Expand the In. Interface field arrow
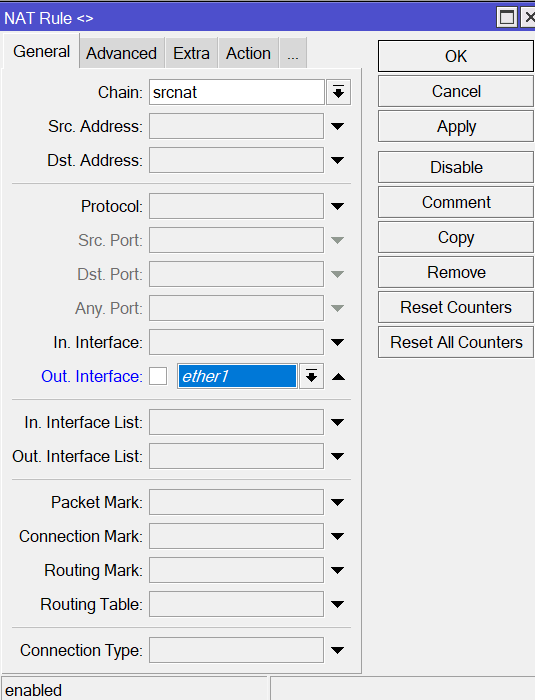This screenshot has width=535, height=700. (338, 342)
